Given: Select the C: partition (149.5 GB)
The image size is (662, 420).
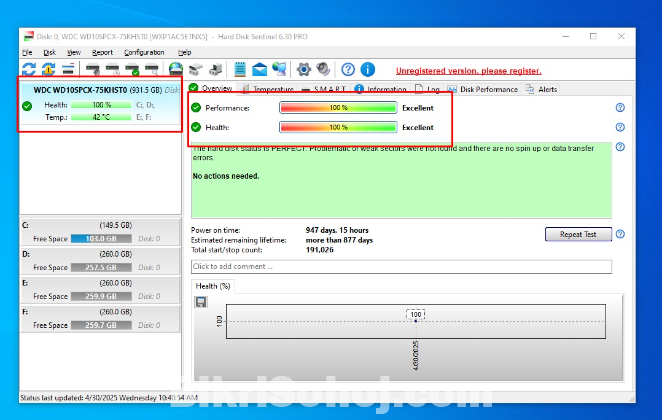Looking at the screenshot, I should 100,232.
